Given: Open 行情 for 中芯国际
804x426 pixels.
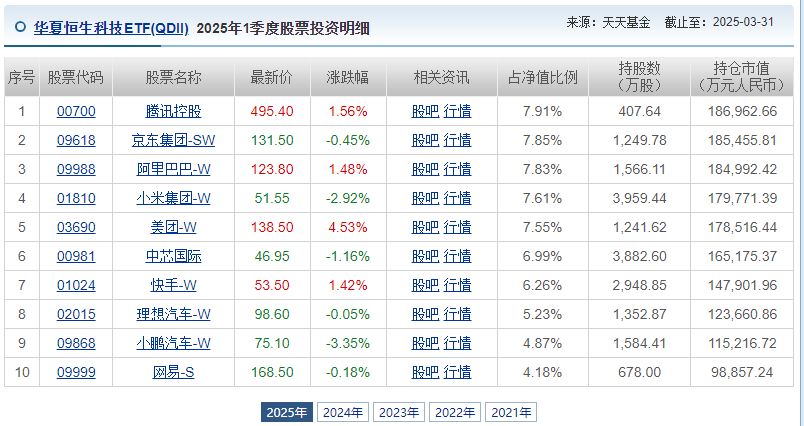Looking at the screenshot, I should [457, 256].
